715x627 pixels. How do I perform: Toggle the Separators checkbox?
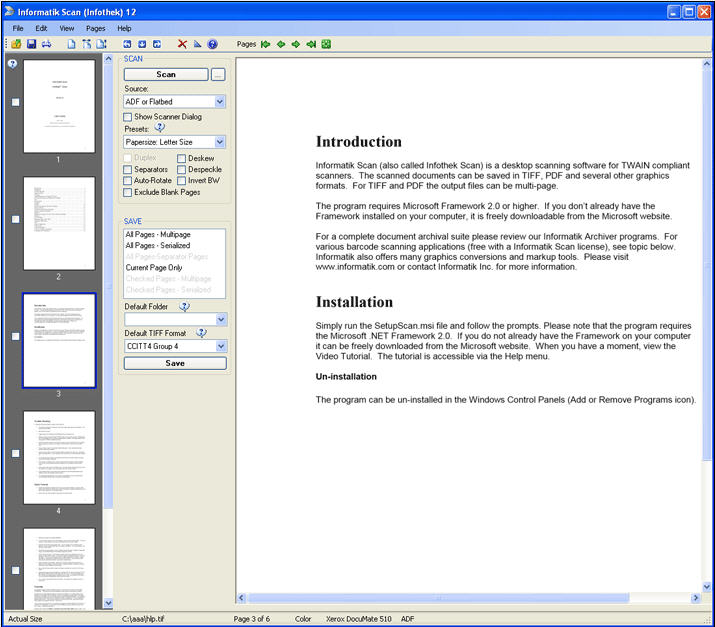(128, 170)
